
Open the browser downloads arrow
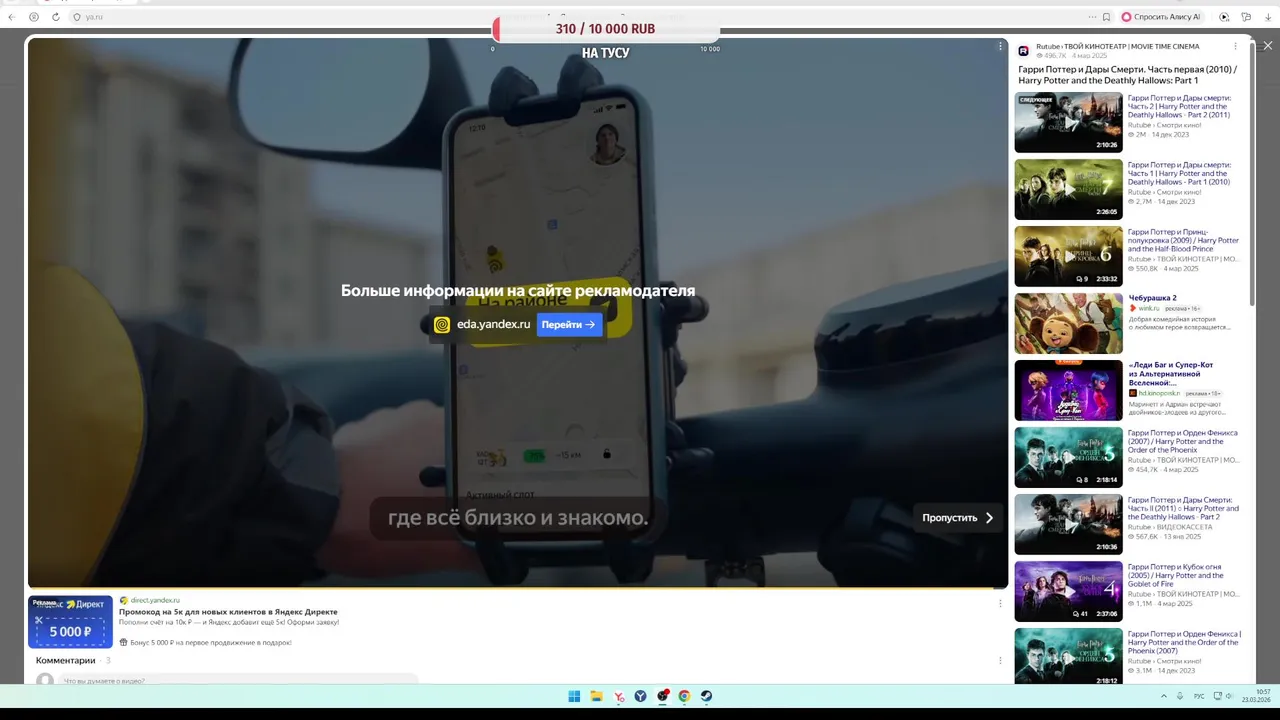point(1268,17)
